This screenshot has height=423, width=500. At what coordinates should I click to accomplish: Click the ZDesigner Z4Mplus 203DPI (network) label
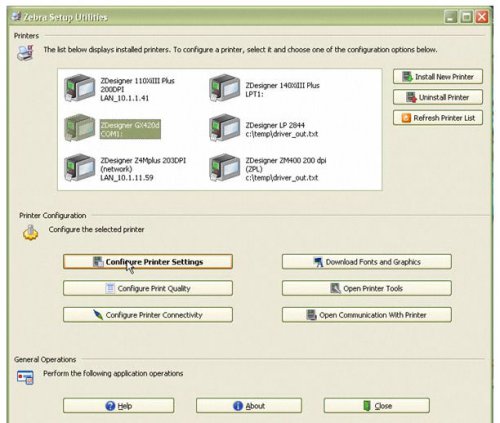(143, 169)
